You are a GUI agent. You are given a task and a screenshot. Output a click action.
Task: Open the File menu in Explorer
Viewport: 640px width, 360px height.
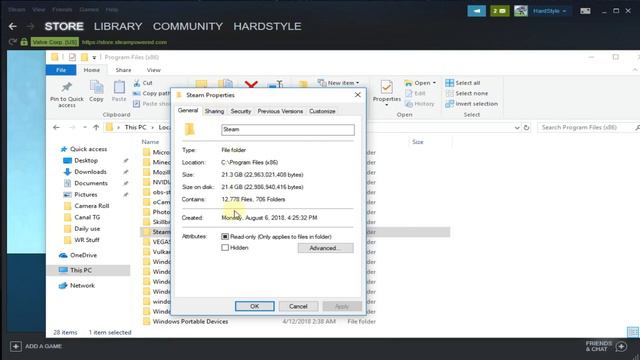point(61,70)
